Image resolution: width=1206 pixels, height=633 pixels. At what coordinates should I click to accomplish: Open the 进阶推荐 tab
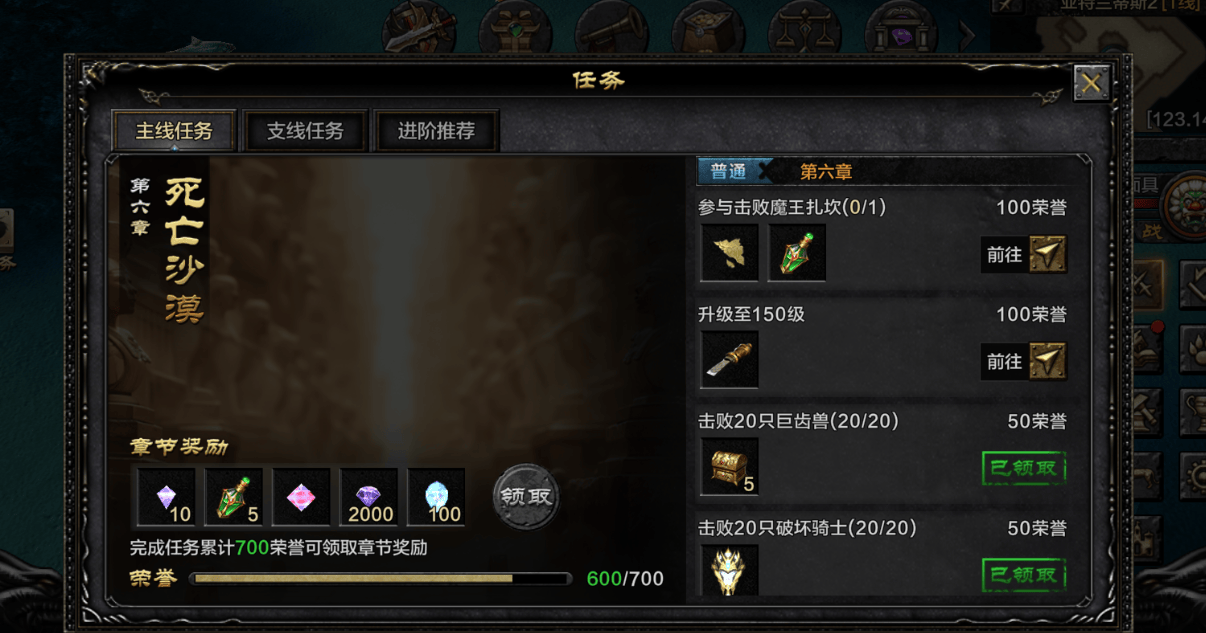coord(436,131)
